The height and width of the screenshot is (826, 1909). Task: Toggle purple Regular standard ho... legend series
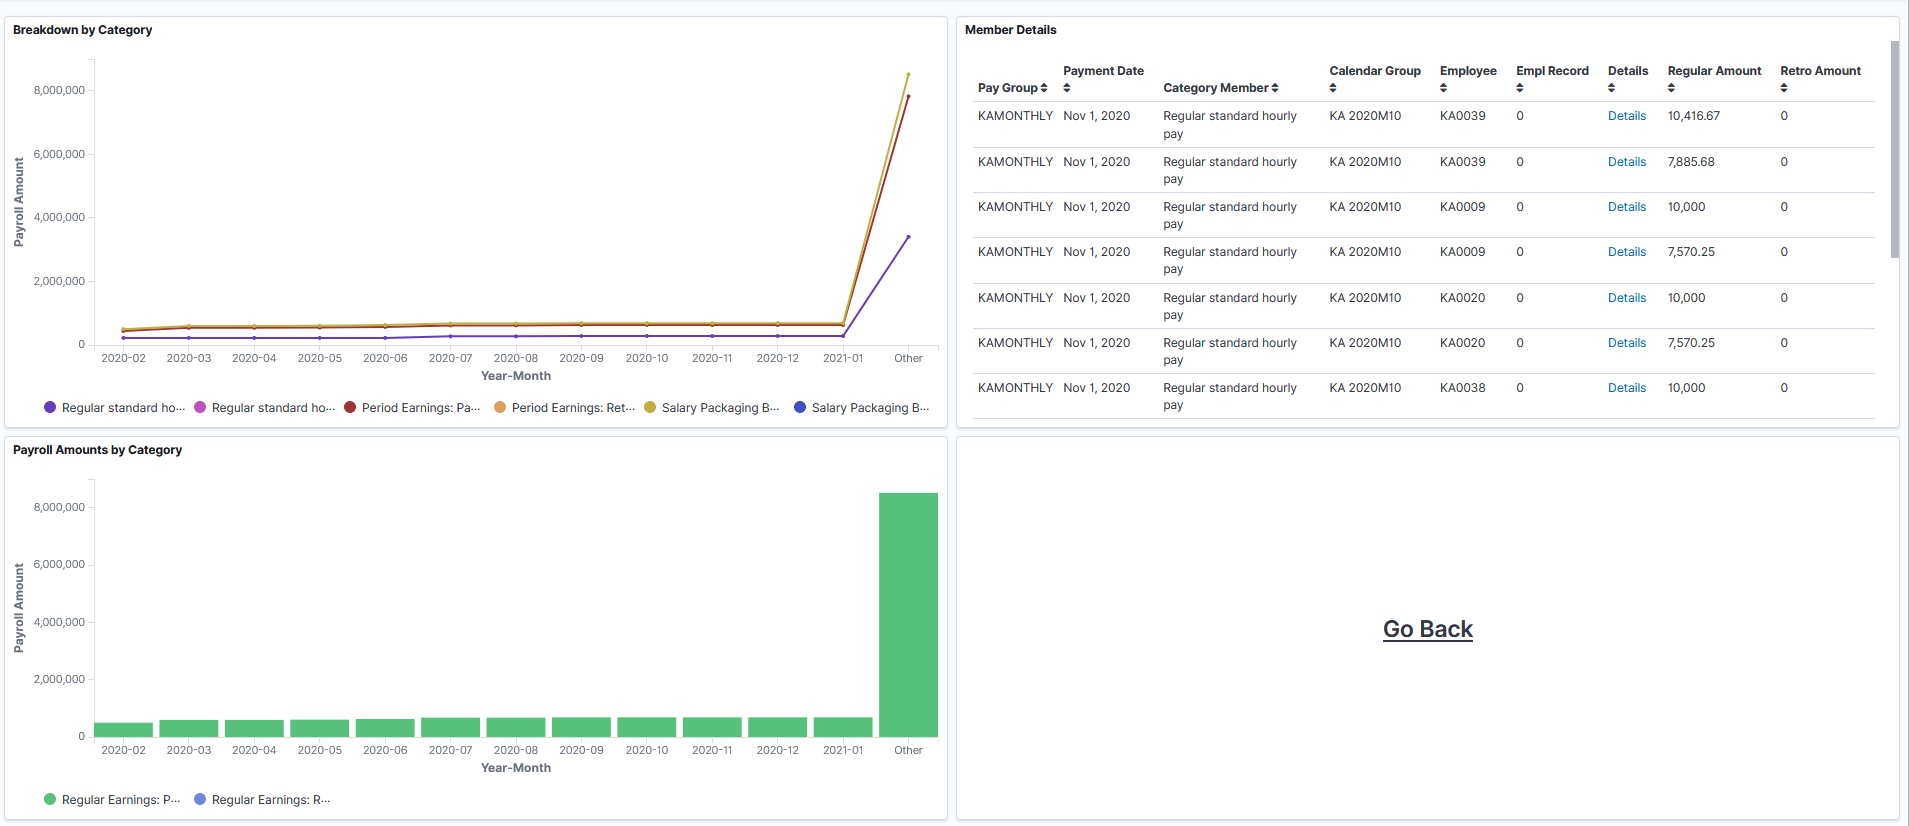point(114,408)
